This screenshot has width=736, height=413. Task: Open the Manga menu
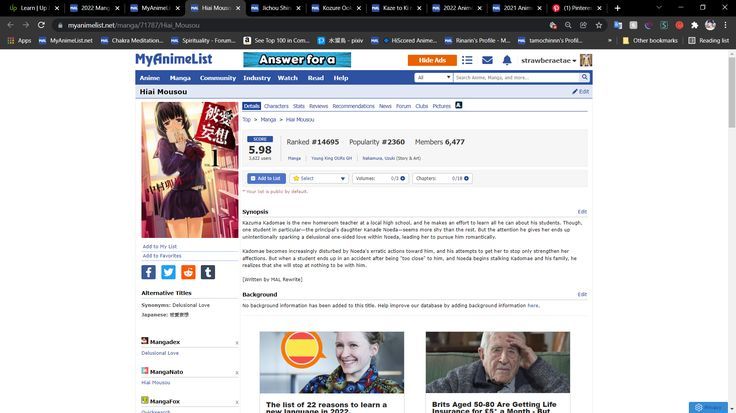[180, 78]
